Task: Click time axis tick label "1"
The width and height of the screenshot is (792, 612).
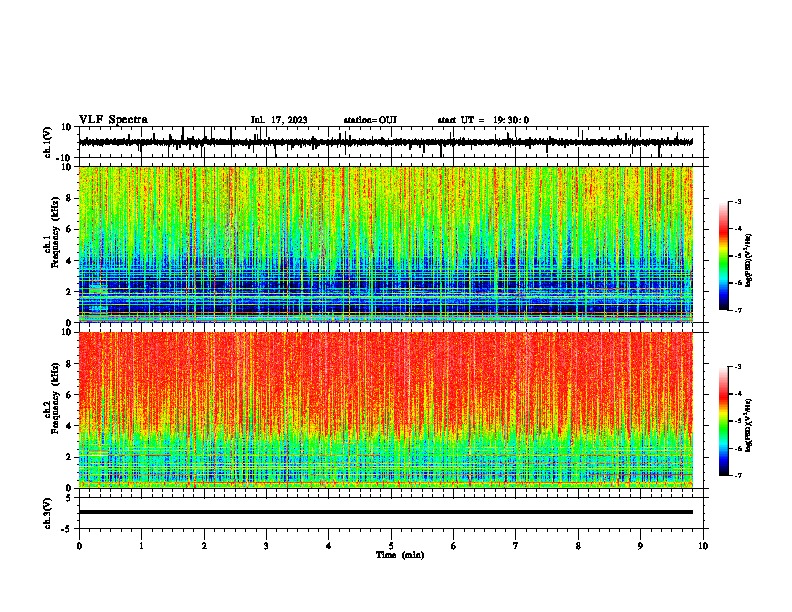Action: click(141, 546)
